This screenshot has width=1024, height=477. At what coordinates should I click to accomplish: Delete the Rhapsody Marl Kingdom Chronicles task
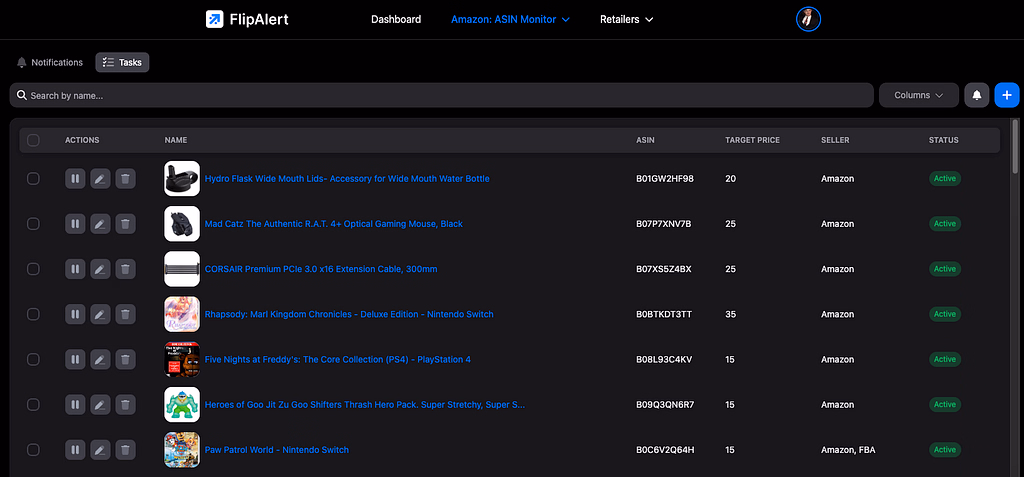(x=125, y=314)
